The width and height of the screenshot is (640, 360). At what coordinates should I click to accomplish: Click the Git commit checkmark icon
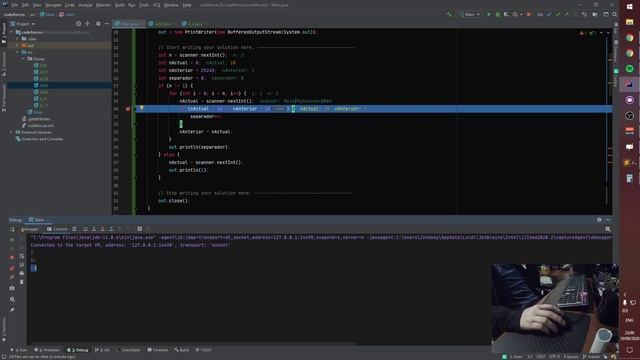558,14
